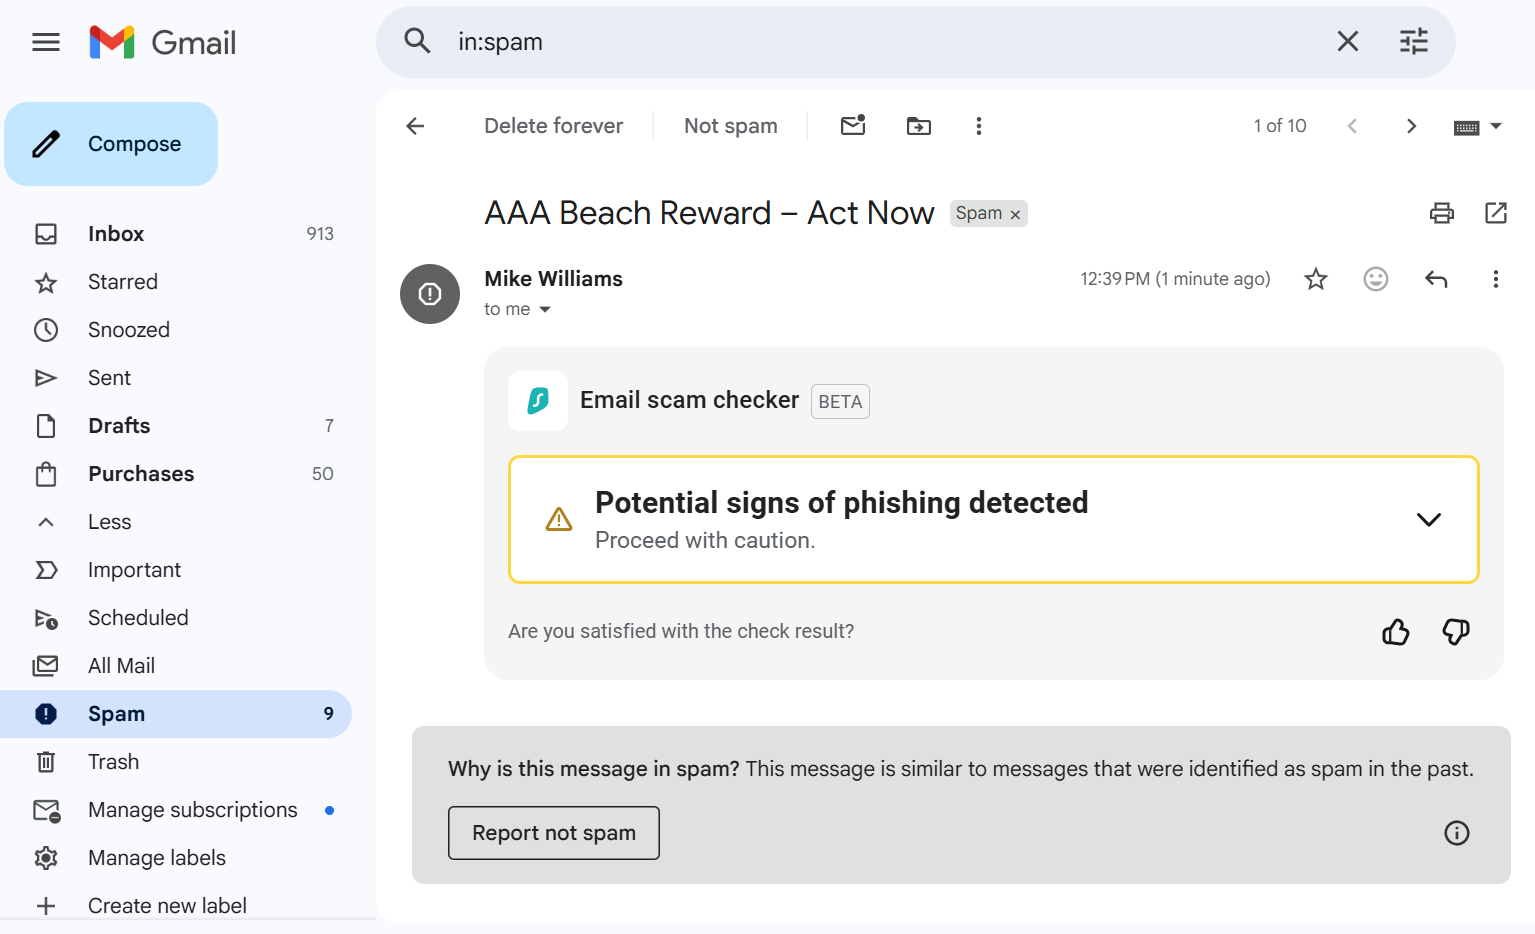The width and height of the screenshot is (1535, 934).
Task: Reply to Mike Williams
Action: coord(1436,279)
